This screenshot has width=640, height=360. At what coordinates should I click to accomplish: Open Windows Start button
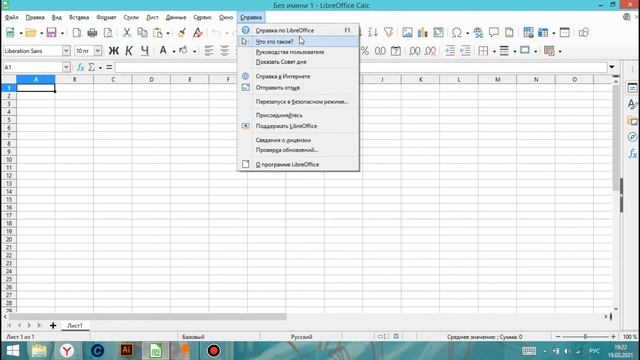pos(13,351)
